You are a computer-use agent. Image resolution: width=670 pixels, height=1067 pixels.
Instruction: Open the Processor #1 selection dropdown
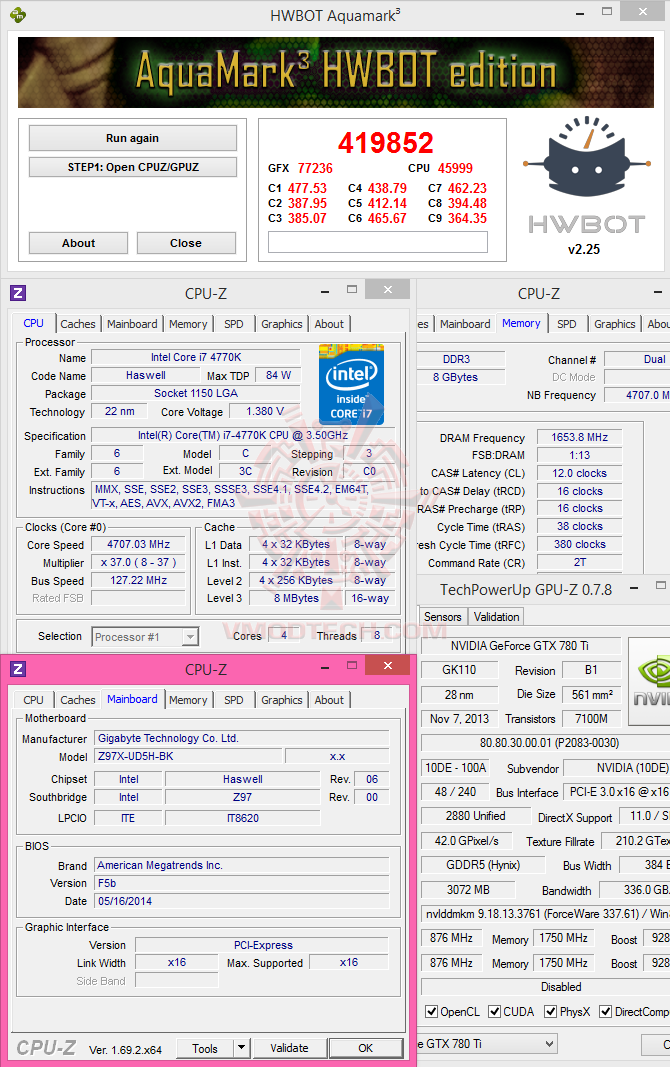click(190, 637)
